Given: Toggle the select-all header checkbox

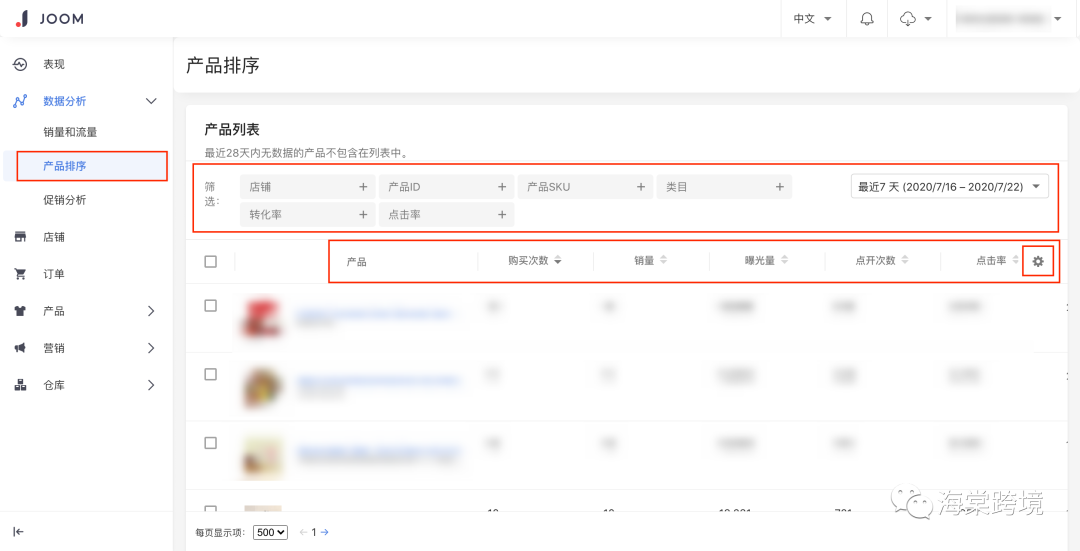Looking at the screenshot, I should [211, 262].
